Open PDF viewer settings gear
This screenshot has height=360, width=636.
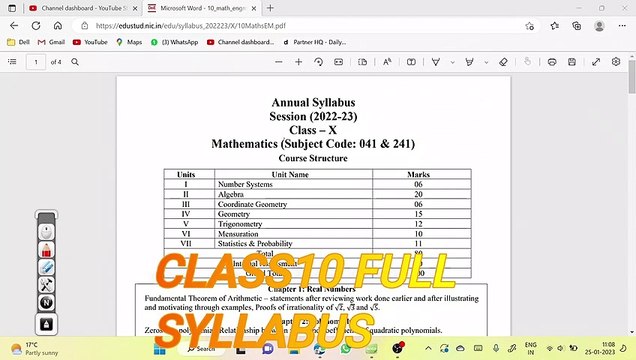click(616, 62)
